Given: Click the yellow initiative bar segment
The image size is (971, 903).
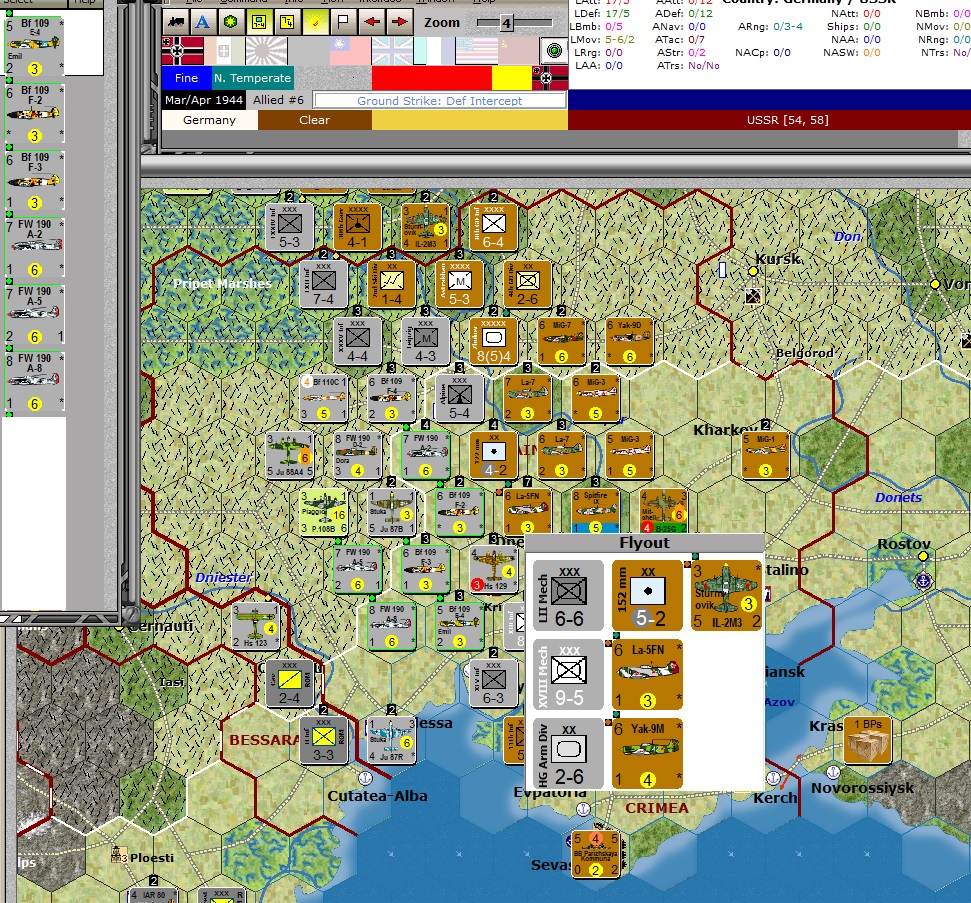Looking at the screenshot, I should [x=512, y=78].
